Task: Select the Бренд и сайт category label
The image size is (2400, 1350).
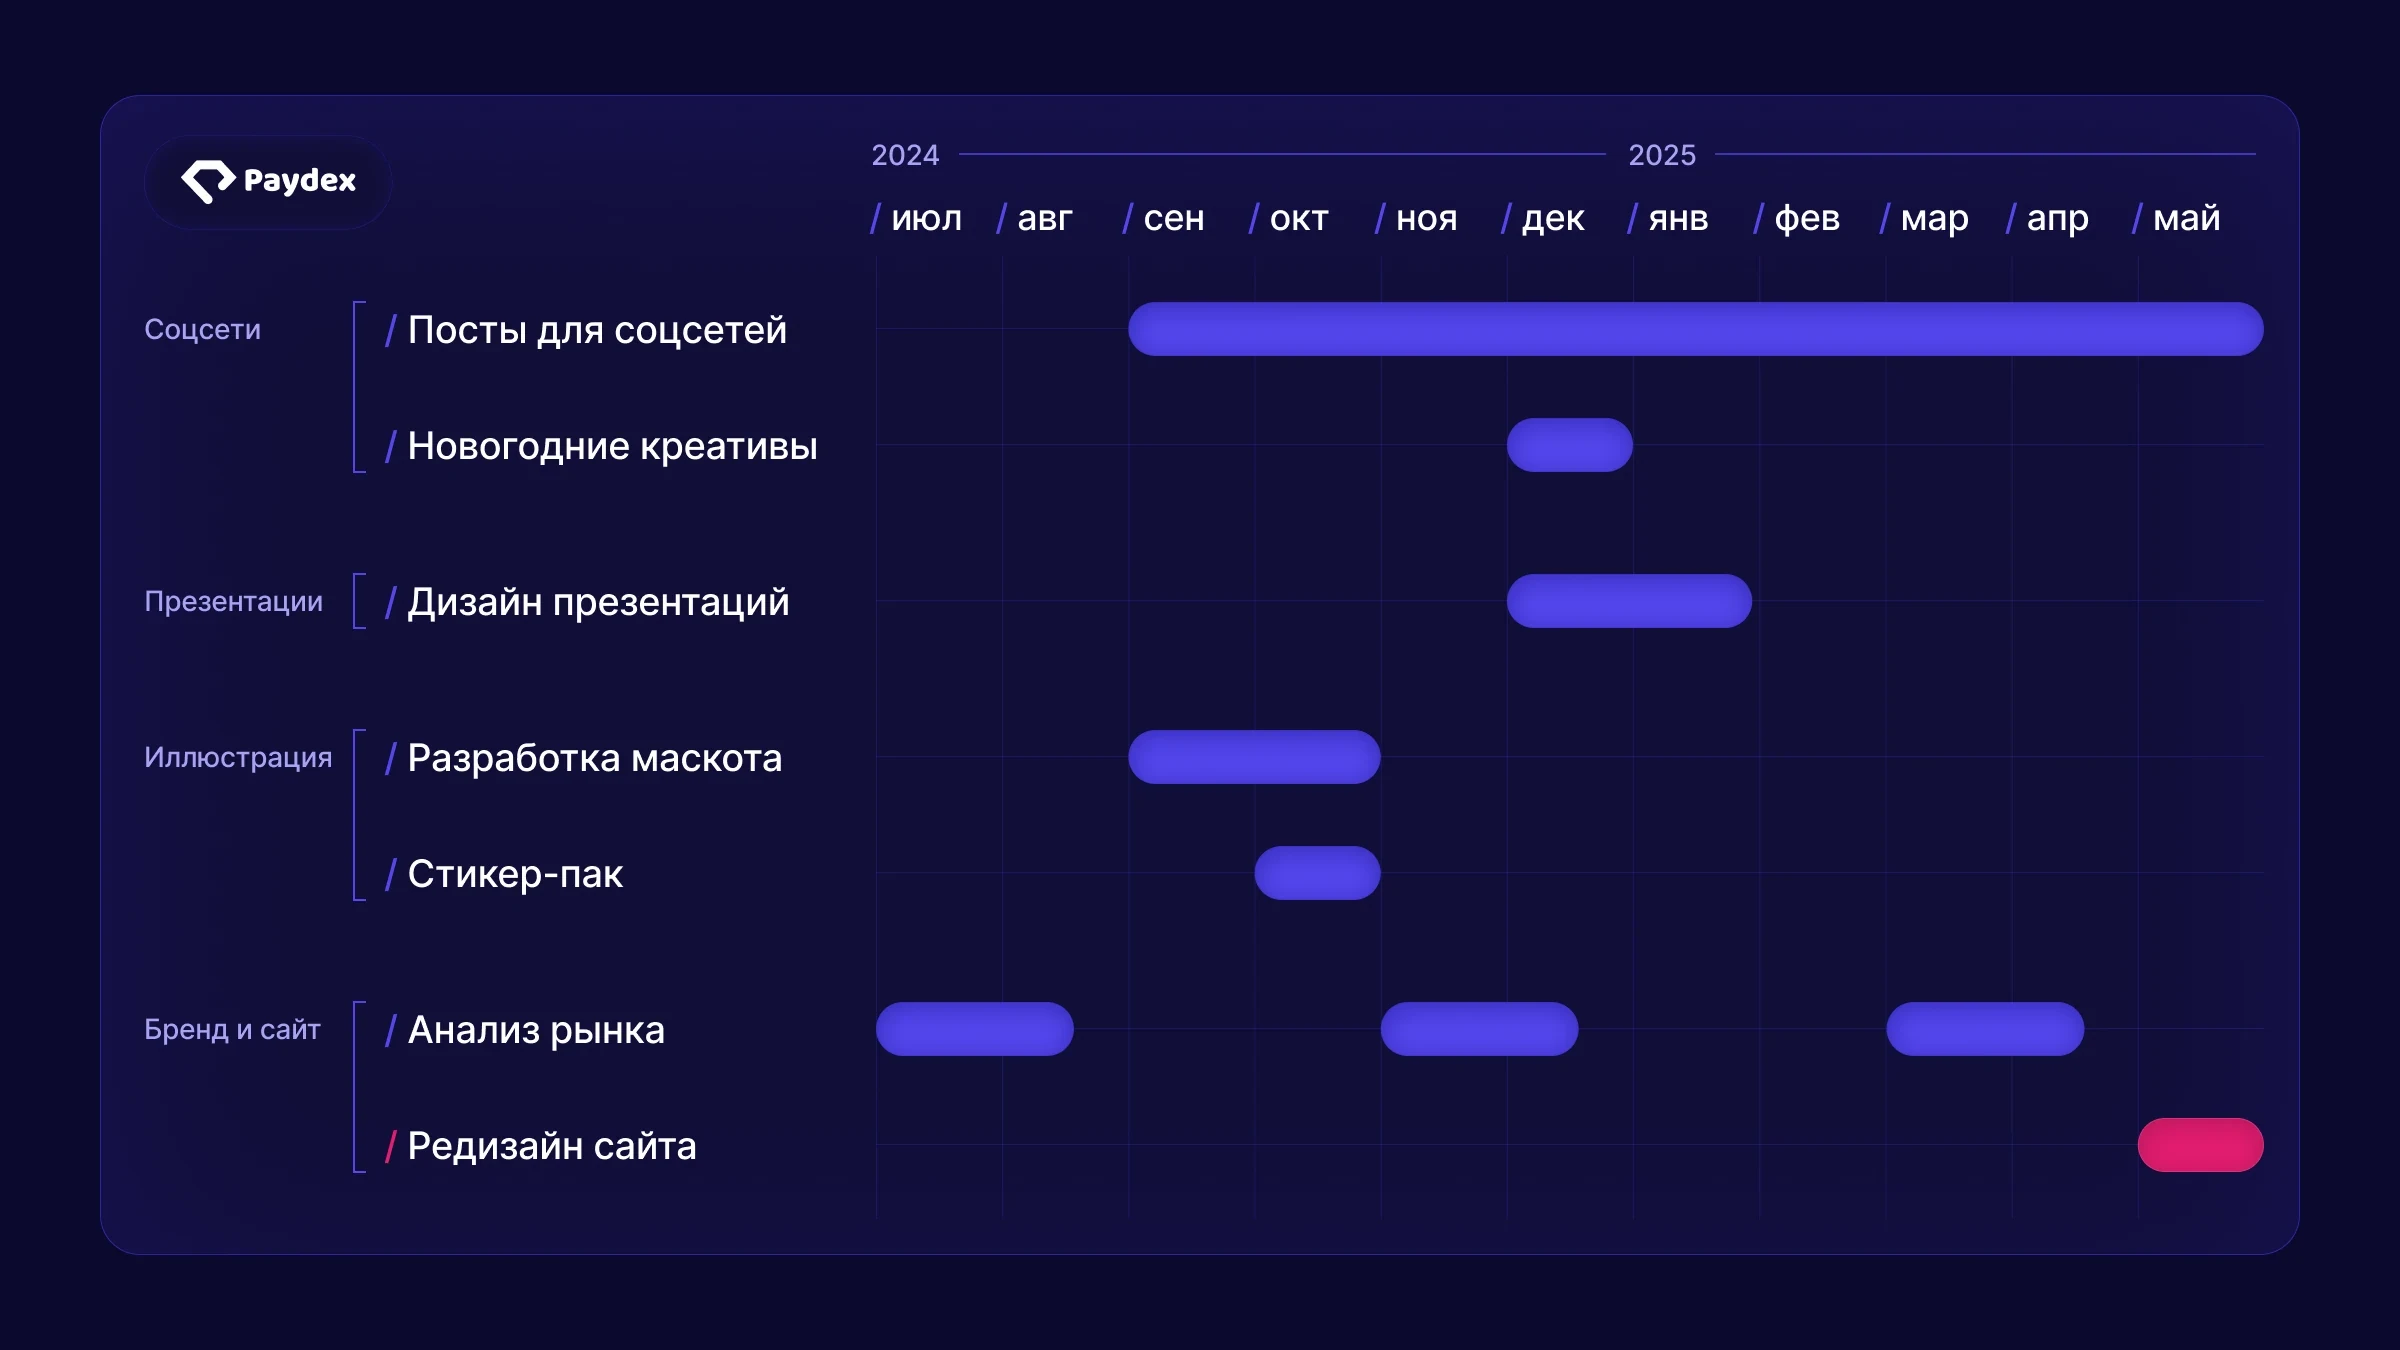Action: [232, 1029]
